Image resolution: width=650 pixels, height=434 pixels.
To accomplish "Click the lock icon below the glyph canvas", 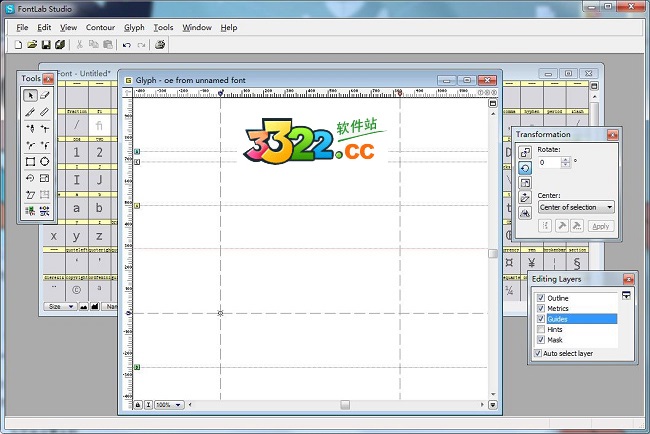I will click(136, 405).
